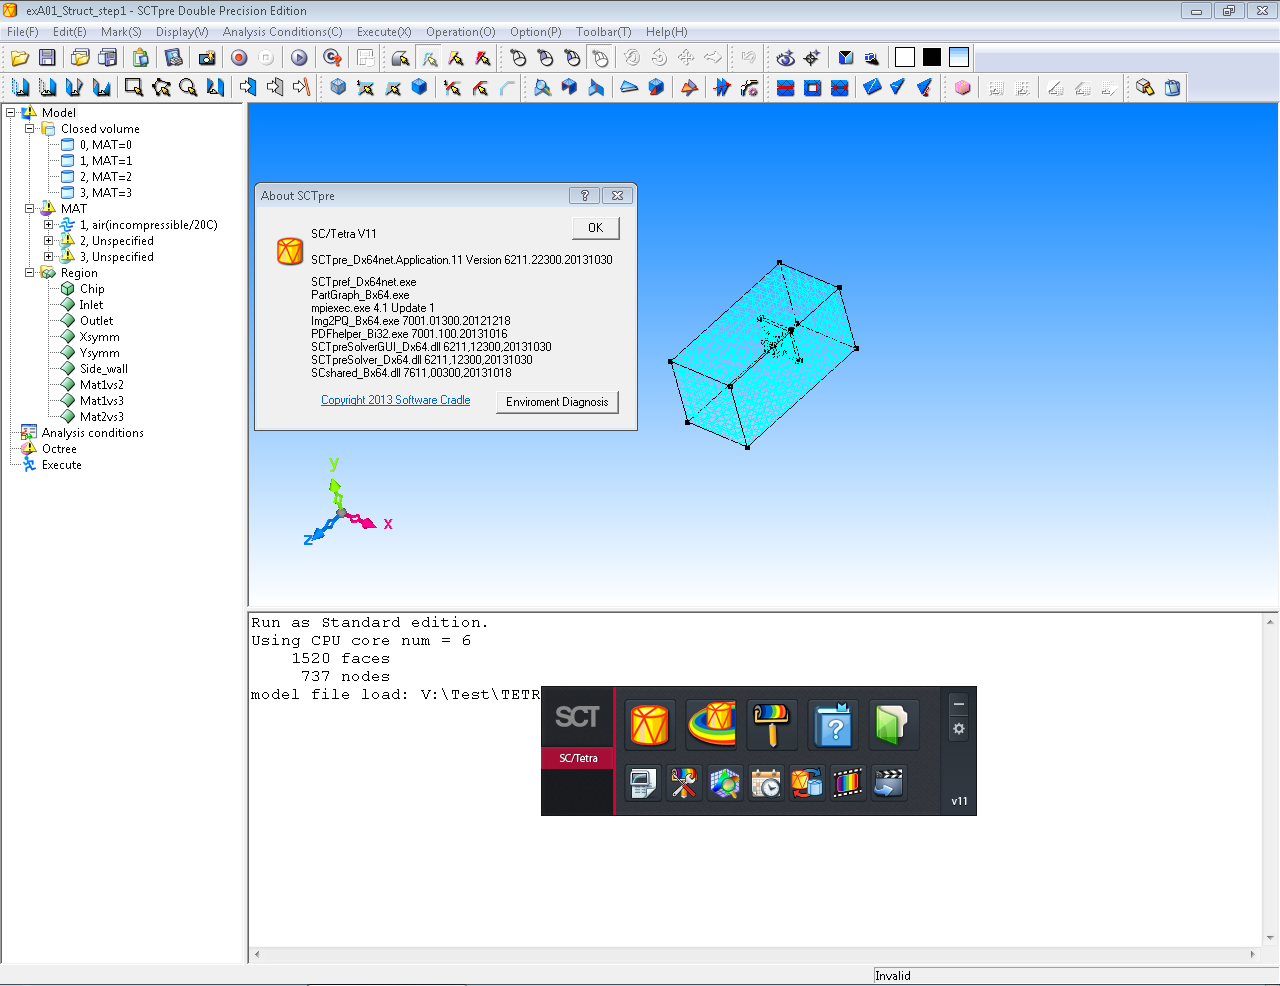1280x986 pixels.
Task: Open the Display(V) menu
Action: tap(182, 32)
